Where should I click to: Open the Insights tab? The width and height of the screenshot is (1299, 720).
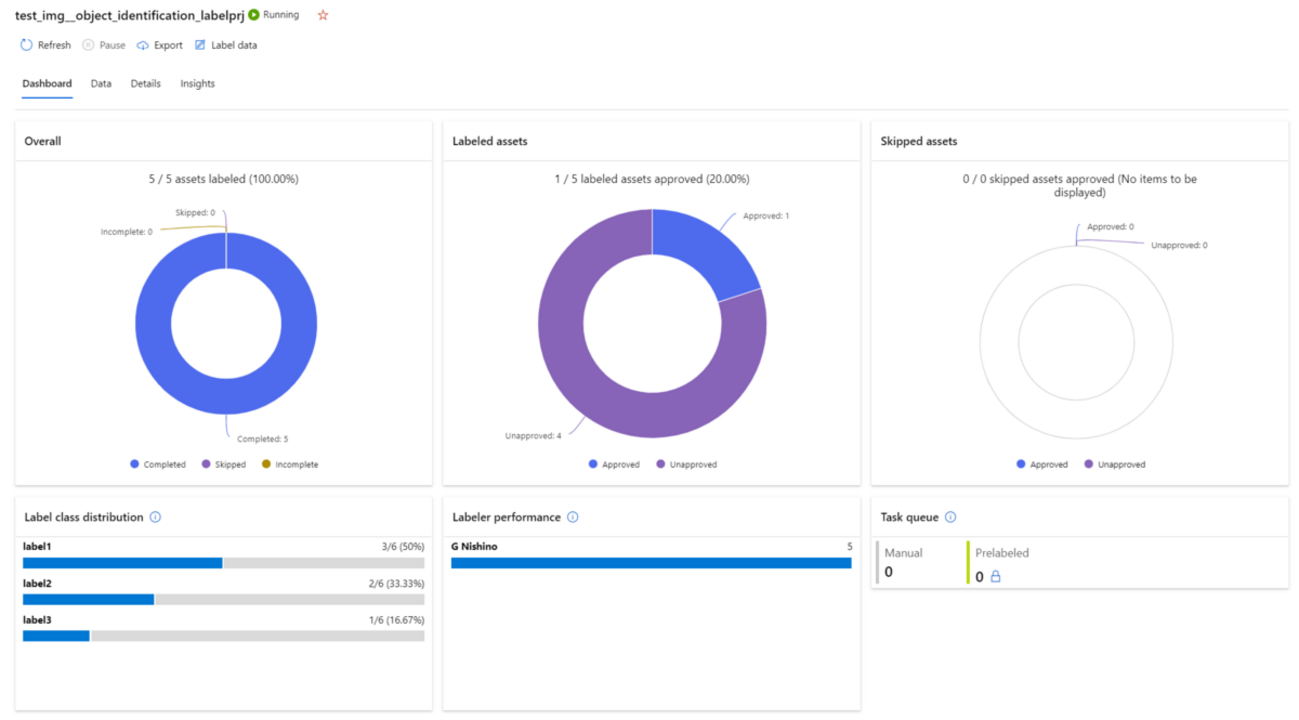tap(197, 84)
